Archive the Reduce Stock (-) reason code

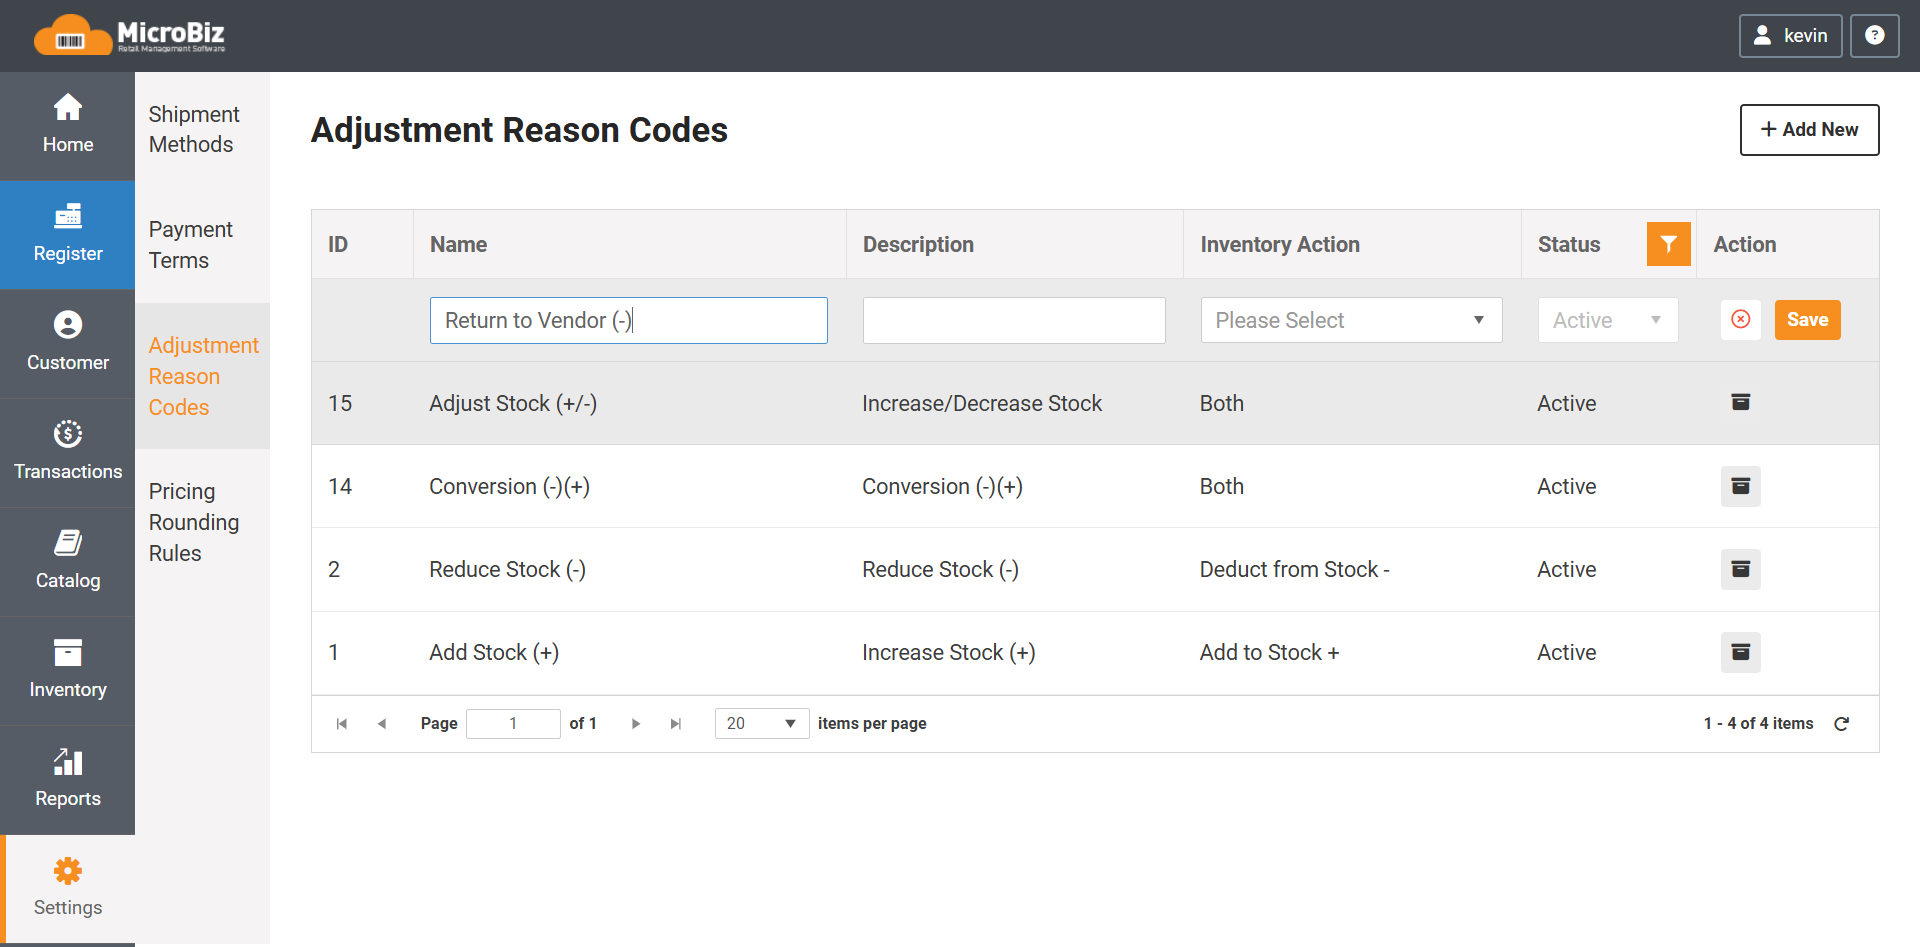[x=1740, y=569]
